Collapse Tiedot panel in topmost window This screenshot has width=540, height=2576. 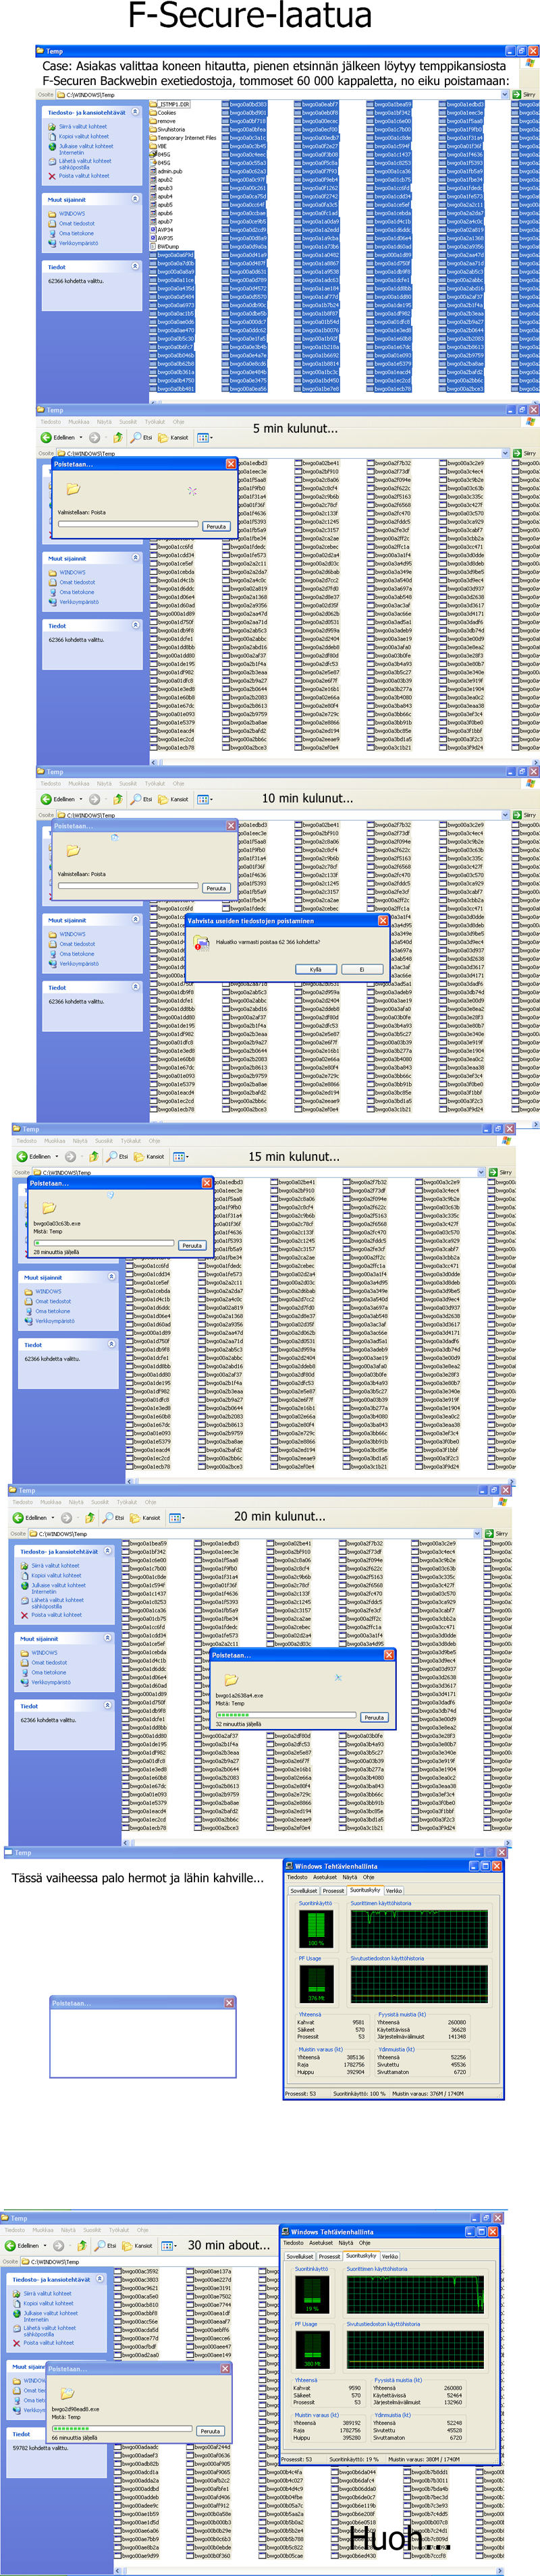click(135, 267)
